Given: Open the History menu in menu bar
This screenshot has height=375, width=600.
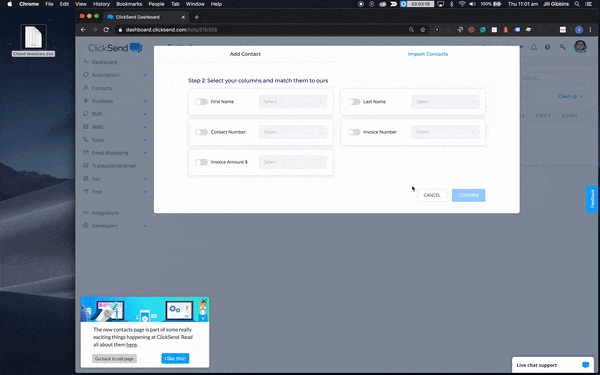Looking at the screenshot, I should click(101, 4).
